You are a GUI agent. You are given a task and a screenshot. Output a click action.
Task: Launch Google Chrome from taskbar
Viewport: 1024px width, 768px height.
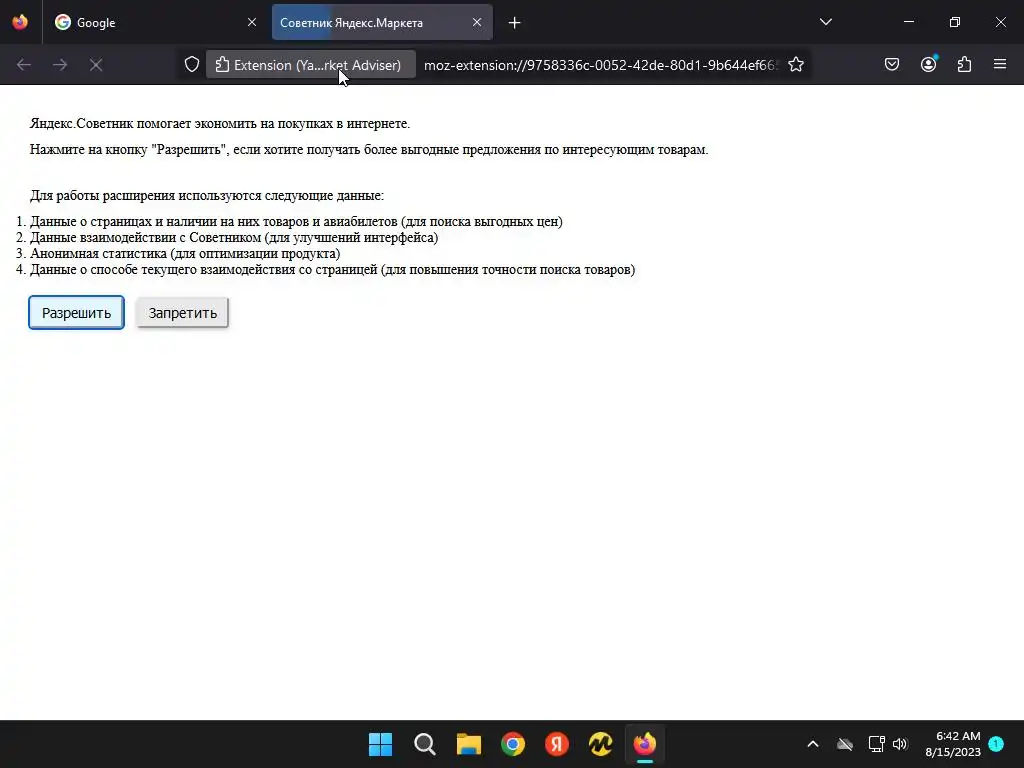coord(513,744)
